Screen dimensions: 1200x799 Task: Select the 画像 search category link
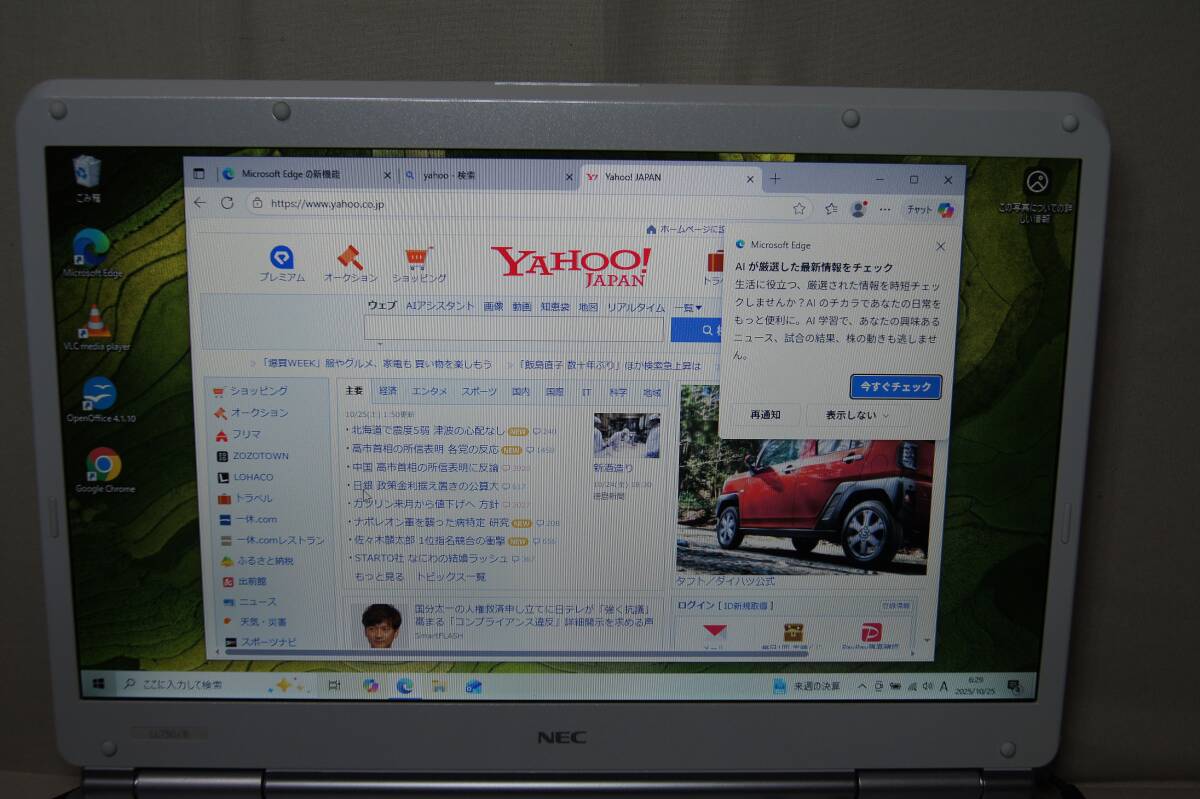pos(493,306)
